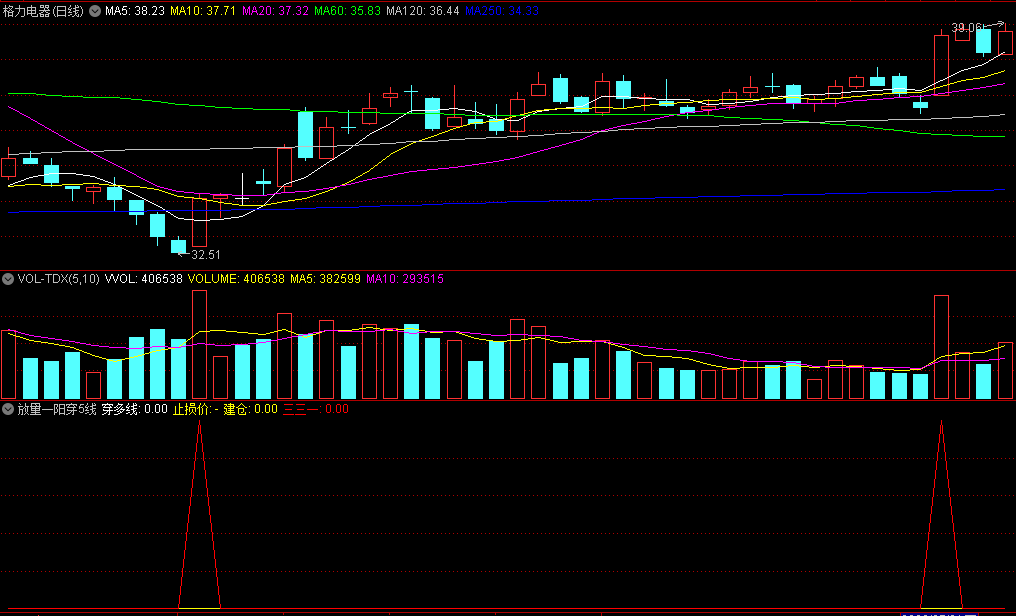The width and height of the screenshot is (1016, 616).
Task: Click the VVOL: 406538 value
Action: [x=144, y=279]
